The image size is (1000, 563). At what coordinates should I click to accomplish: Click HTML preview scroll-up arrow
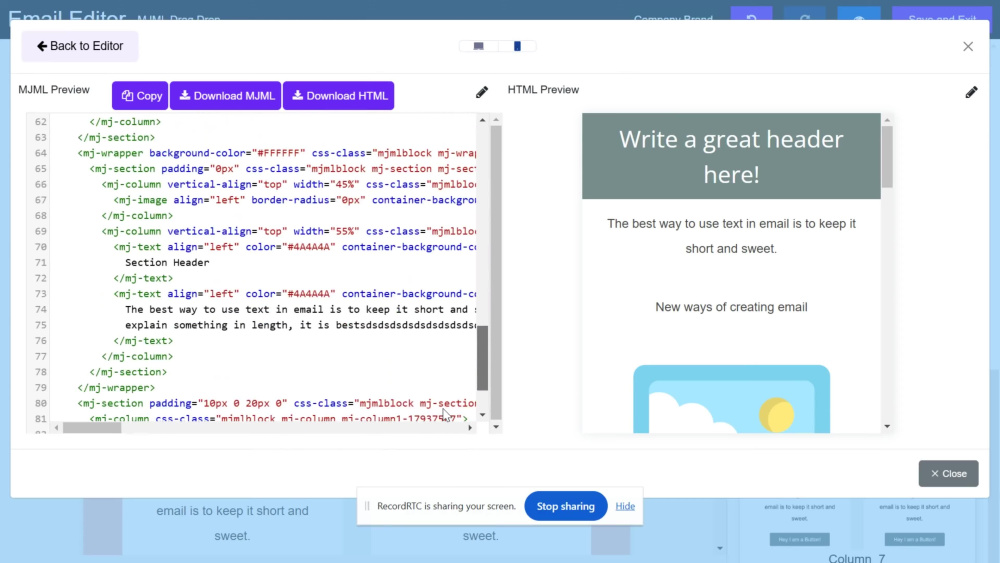887,119
